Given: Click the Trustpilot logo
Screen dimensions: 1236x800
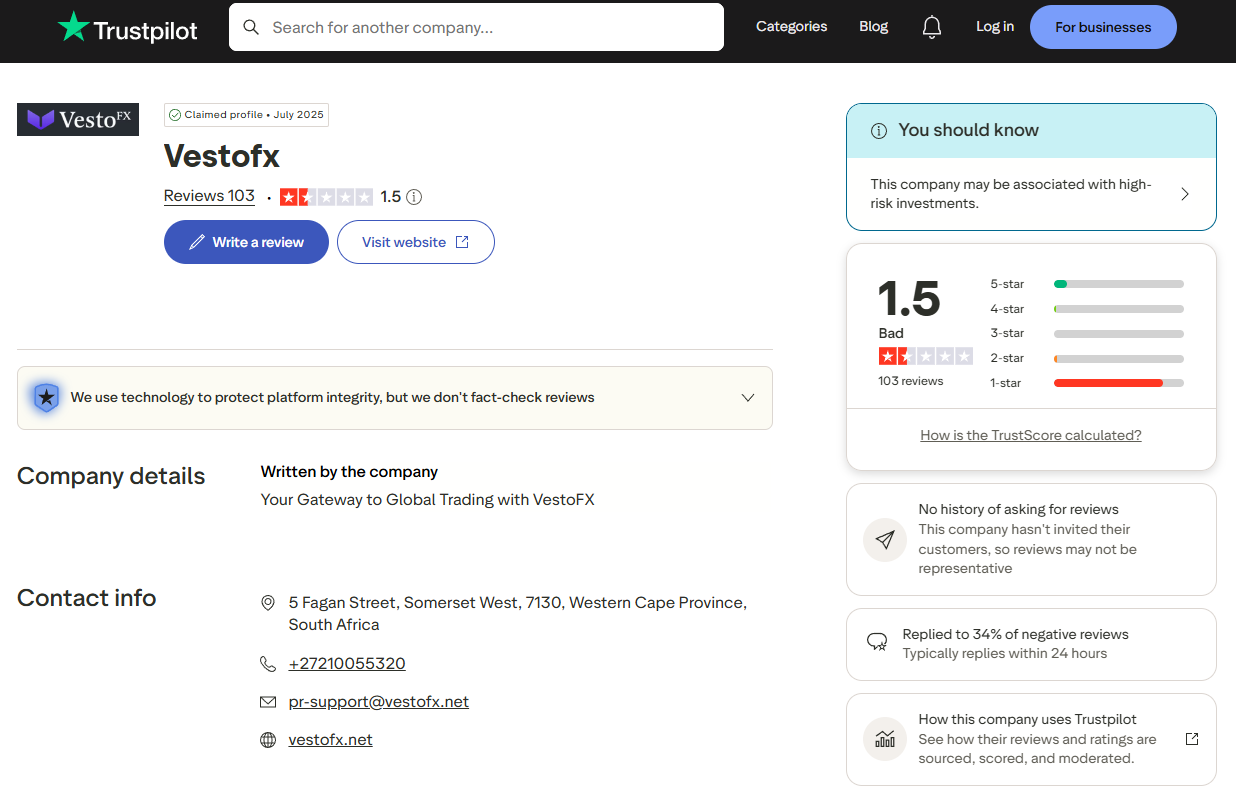Looking at the screenshot, I should (128, 27).
